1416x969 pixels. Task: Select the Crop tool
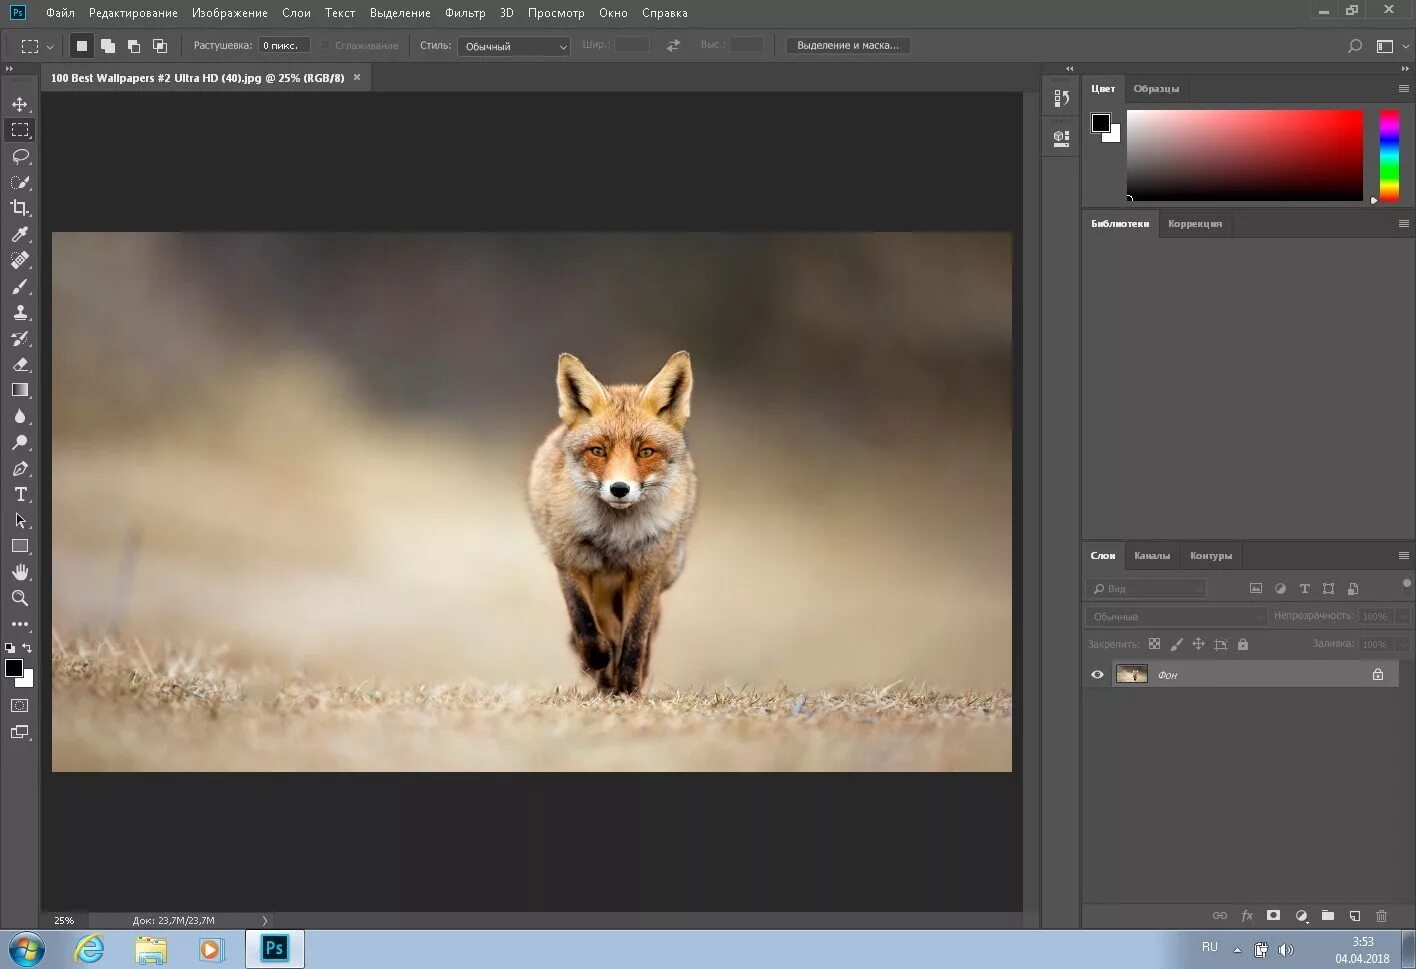[20, 208]
